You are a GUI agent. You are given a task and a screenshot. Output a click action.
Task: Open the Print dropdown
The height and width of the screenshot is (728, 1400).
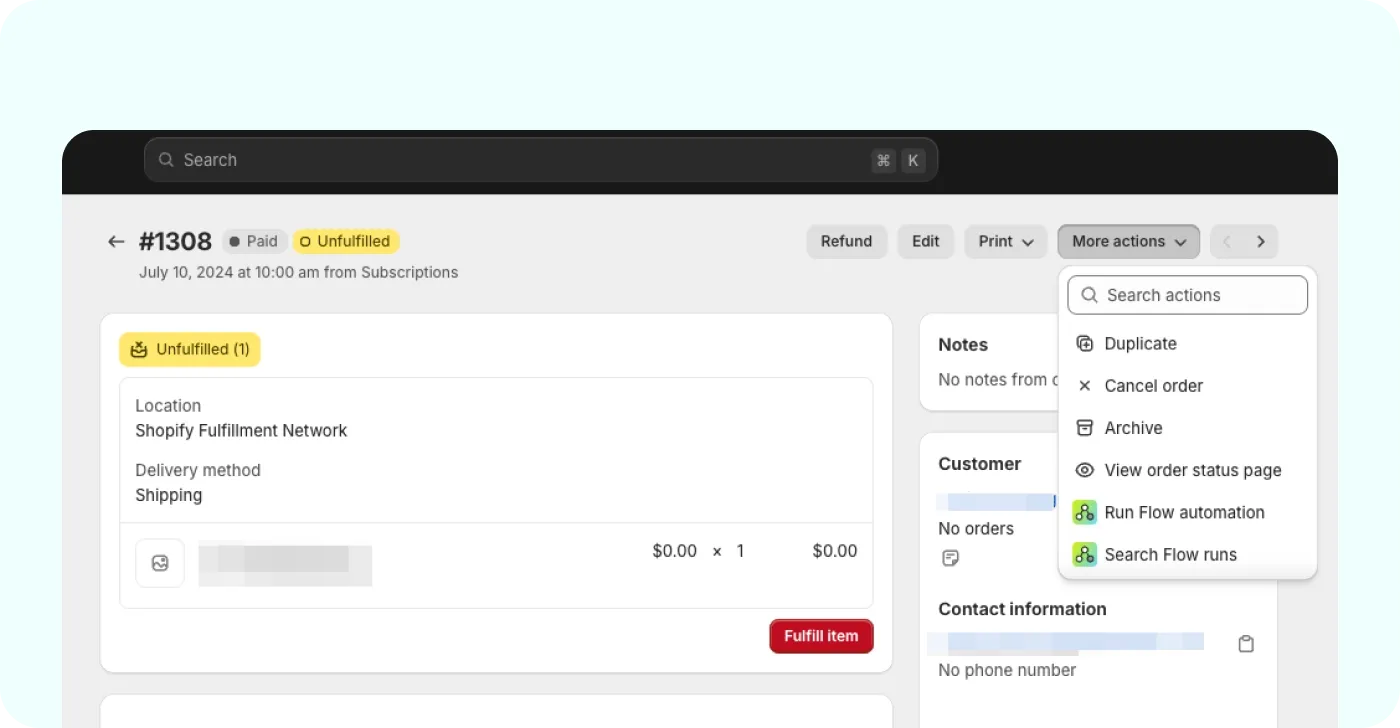[x=1005, y=241]
